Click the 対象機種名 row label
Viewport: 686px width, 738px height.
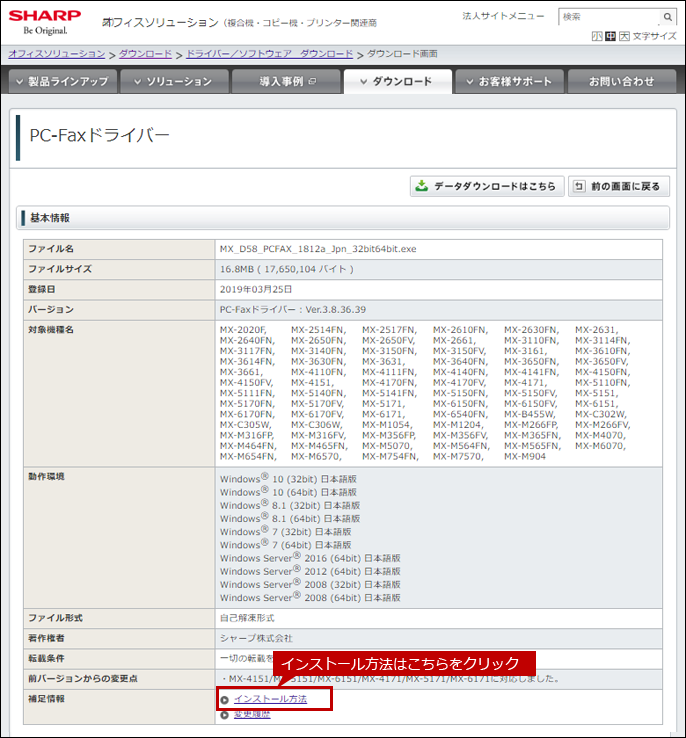51,330
